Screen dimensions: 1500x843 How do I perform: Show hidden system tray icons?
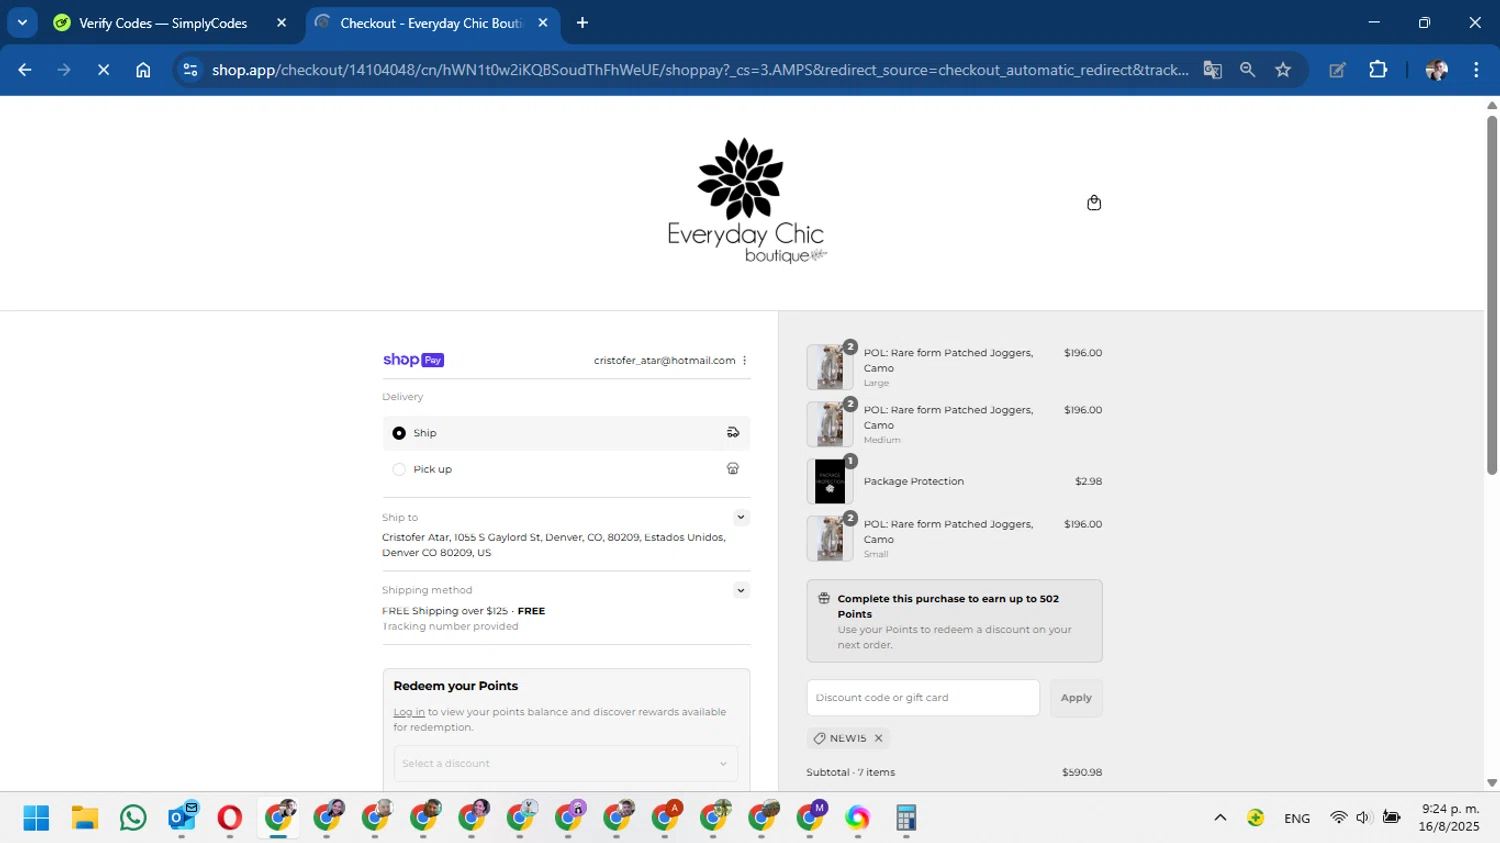click(x=1220, y=818)
